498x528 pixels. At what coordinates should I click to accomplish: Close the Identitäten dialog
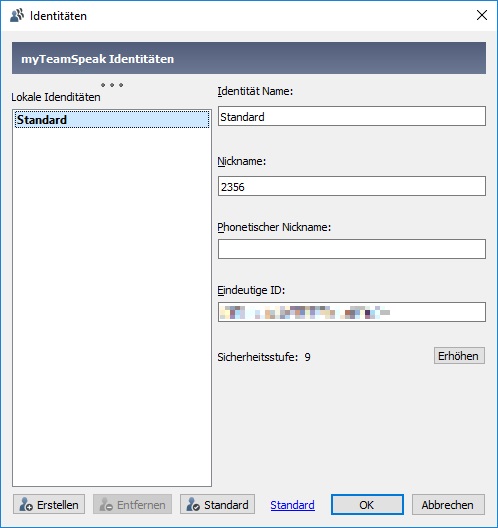482,15
